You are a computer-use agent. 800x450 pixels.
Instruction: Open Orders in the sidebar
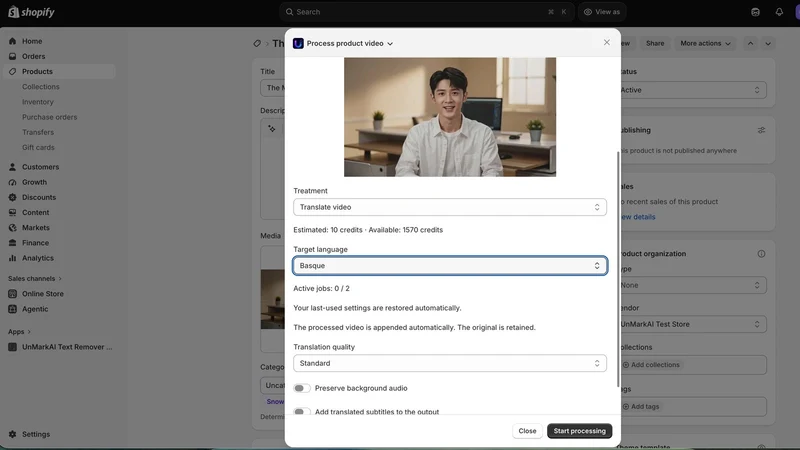tap(33, 56)
